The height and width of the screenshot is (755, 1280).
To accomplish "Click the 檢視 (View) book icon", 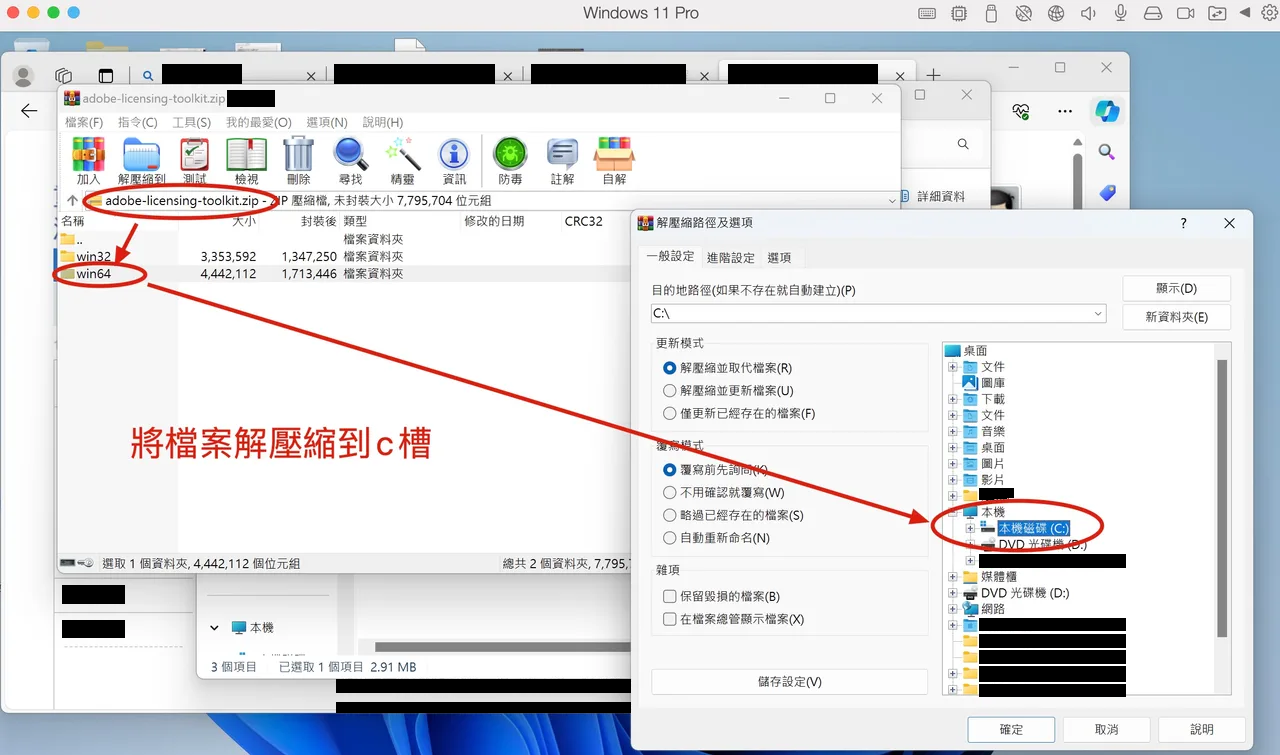I will tap(246, 161).
